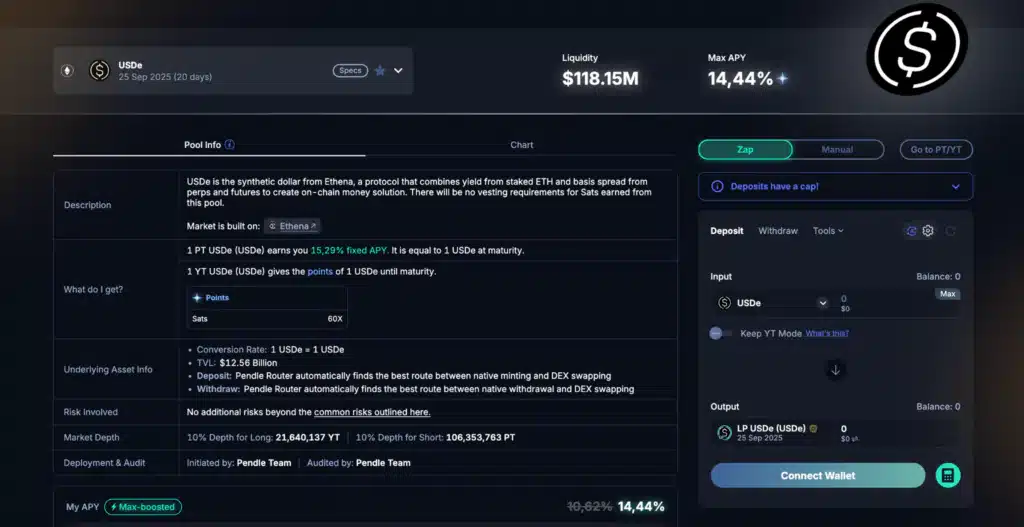Viewport: 1024px width, 527px height.
Task: Open common risks outlined here link
Action: (372, 412)
